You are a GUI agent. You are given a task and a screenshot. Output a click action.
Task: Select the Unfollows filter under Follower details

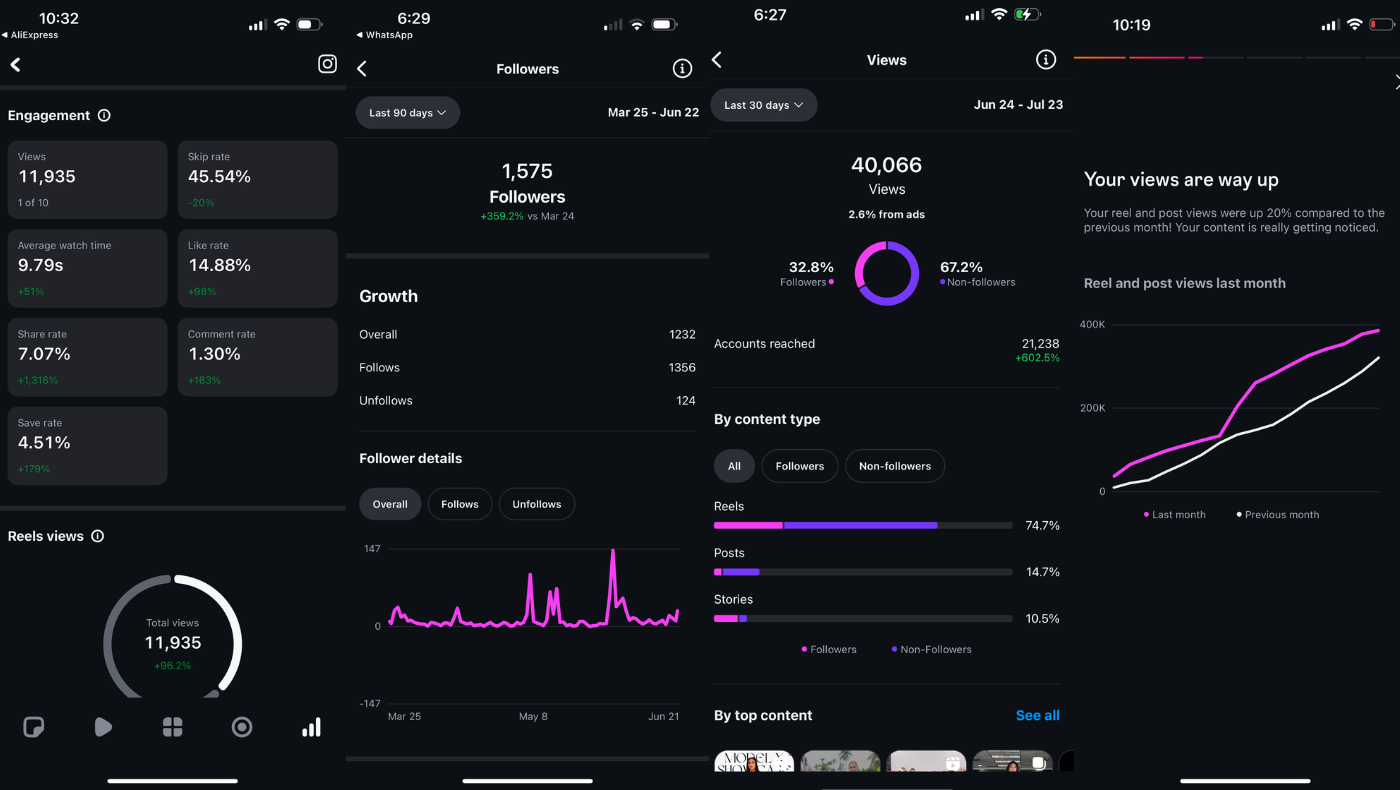(x=537, y=504)
